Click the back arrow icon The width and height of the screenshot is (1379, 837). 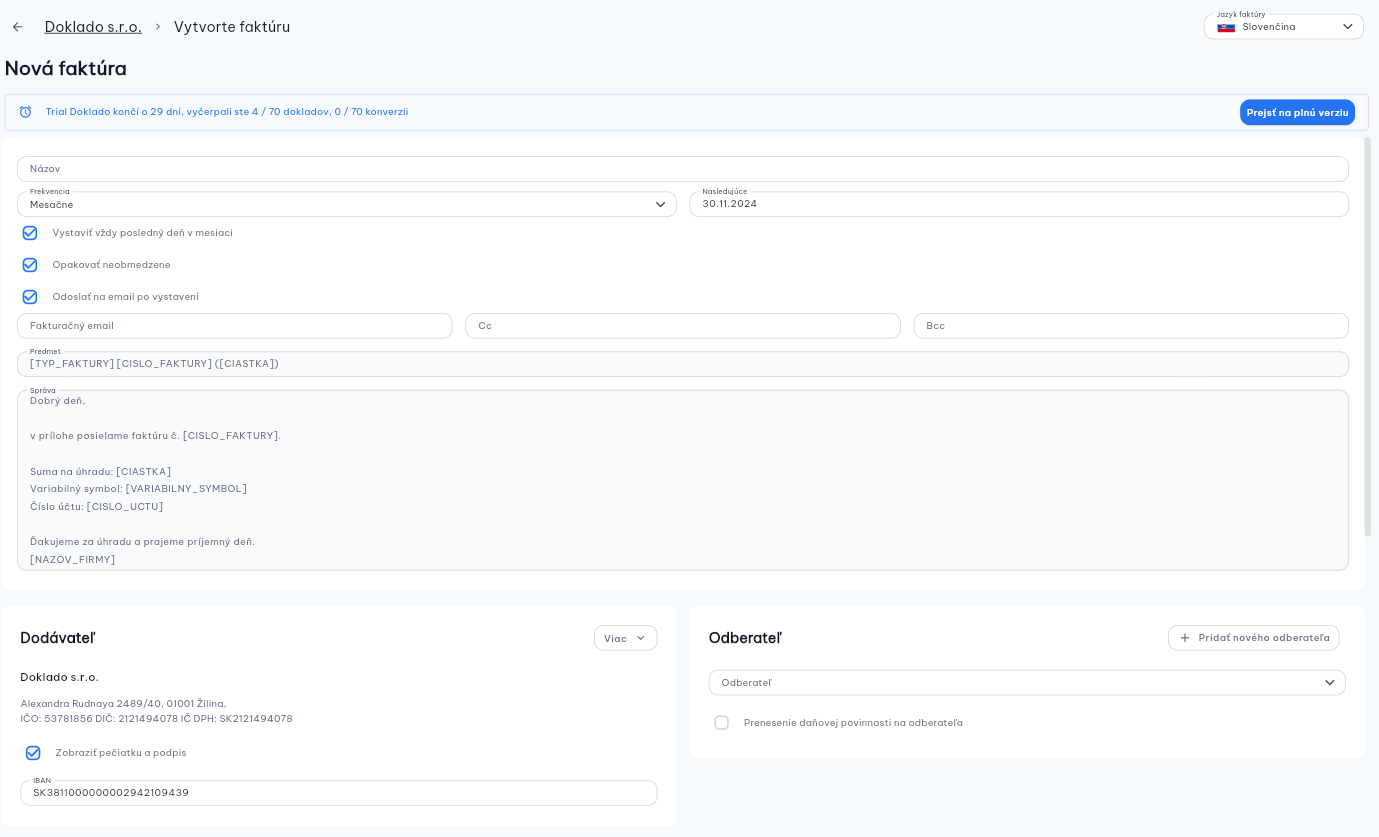(x=17, y=27)
